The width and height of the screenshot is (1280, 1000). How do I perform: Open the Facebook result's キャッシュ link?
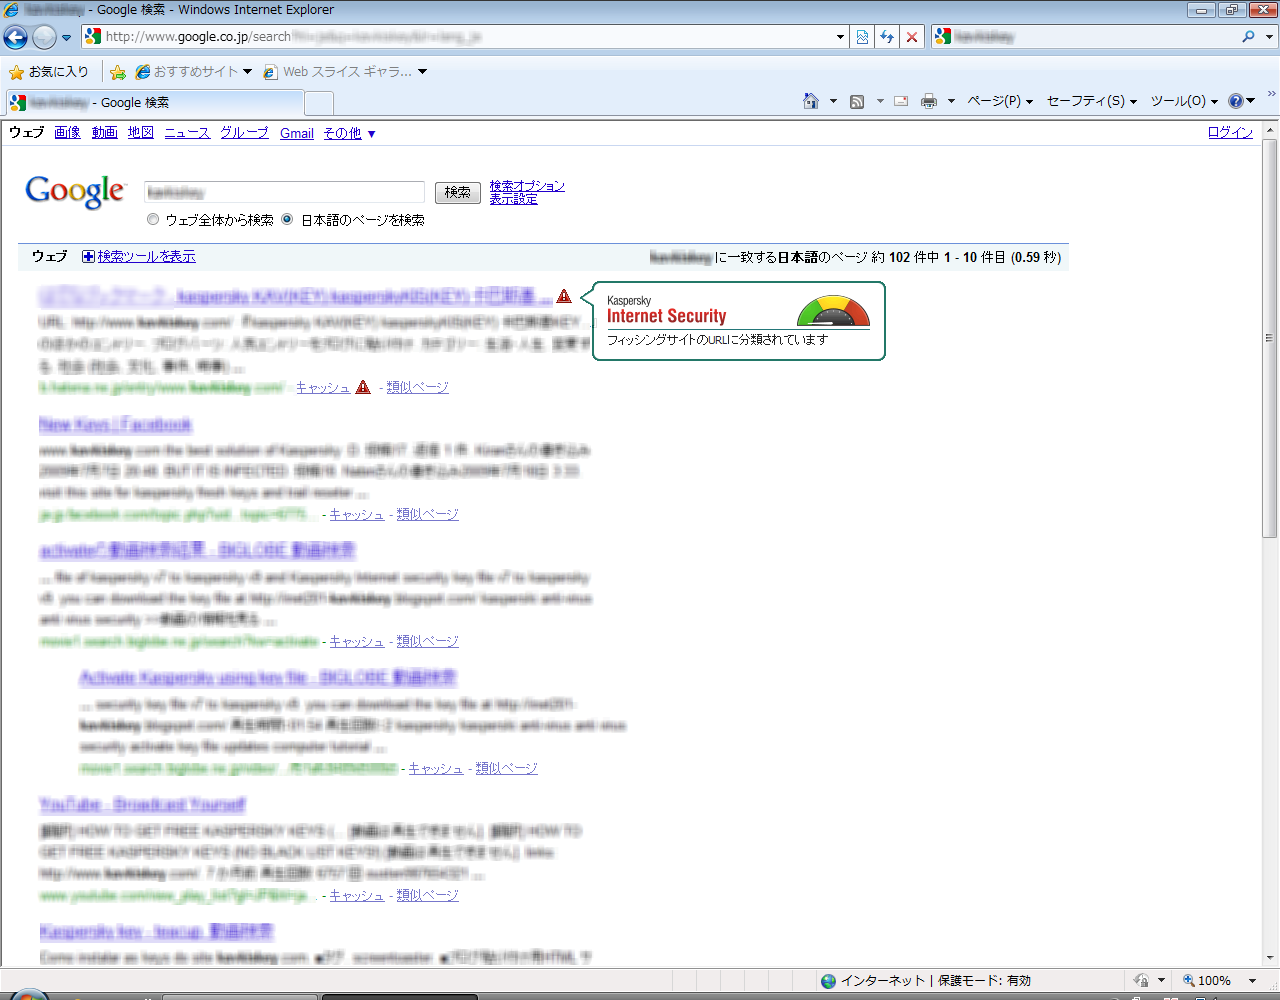click(x=357, y=514)
